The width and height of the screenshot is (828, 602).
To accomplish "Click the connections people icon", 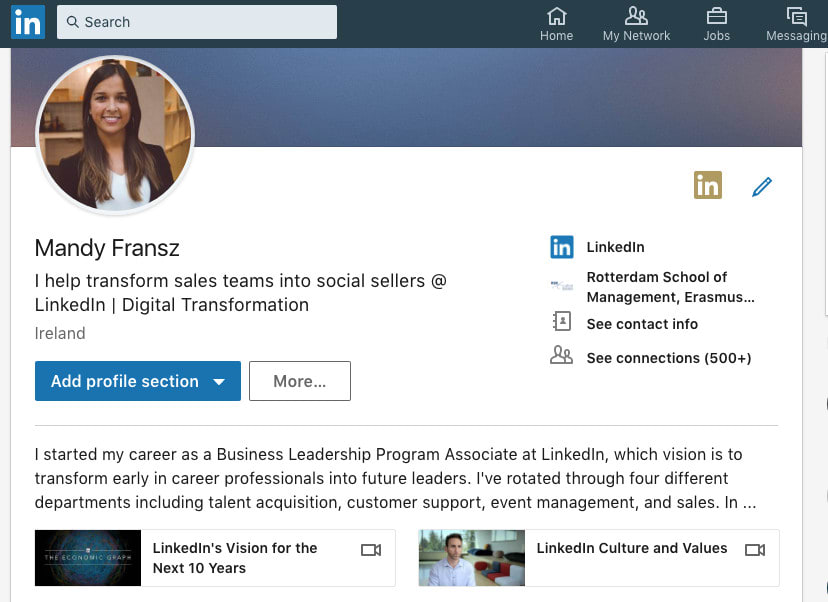I will 561,355.
